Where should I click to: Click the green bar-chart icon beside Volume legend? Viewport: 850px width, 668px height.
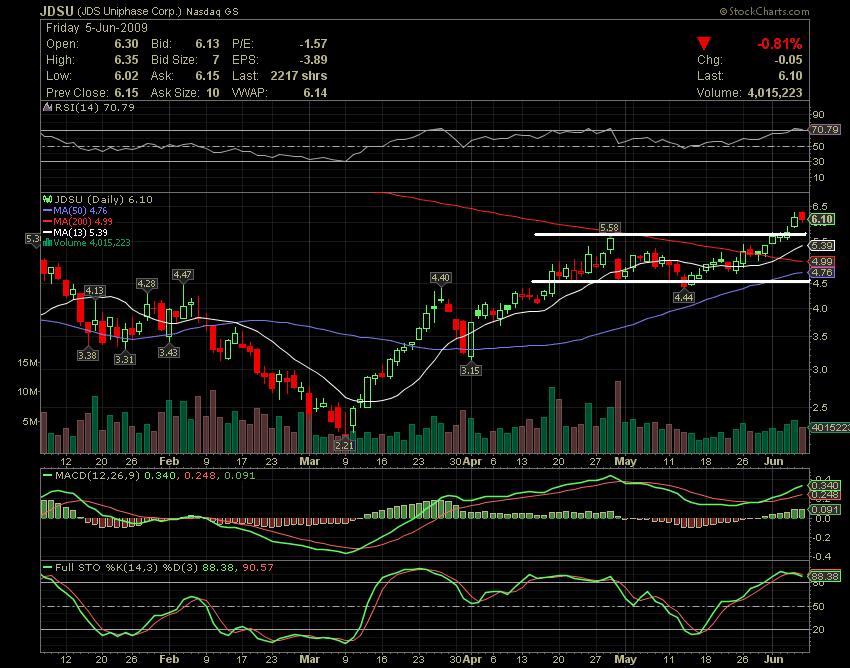48,242
